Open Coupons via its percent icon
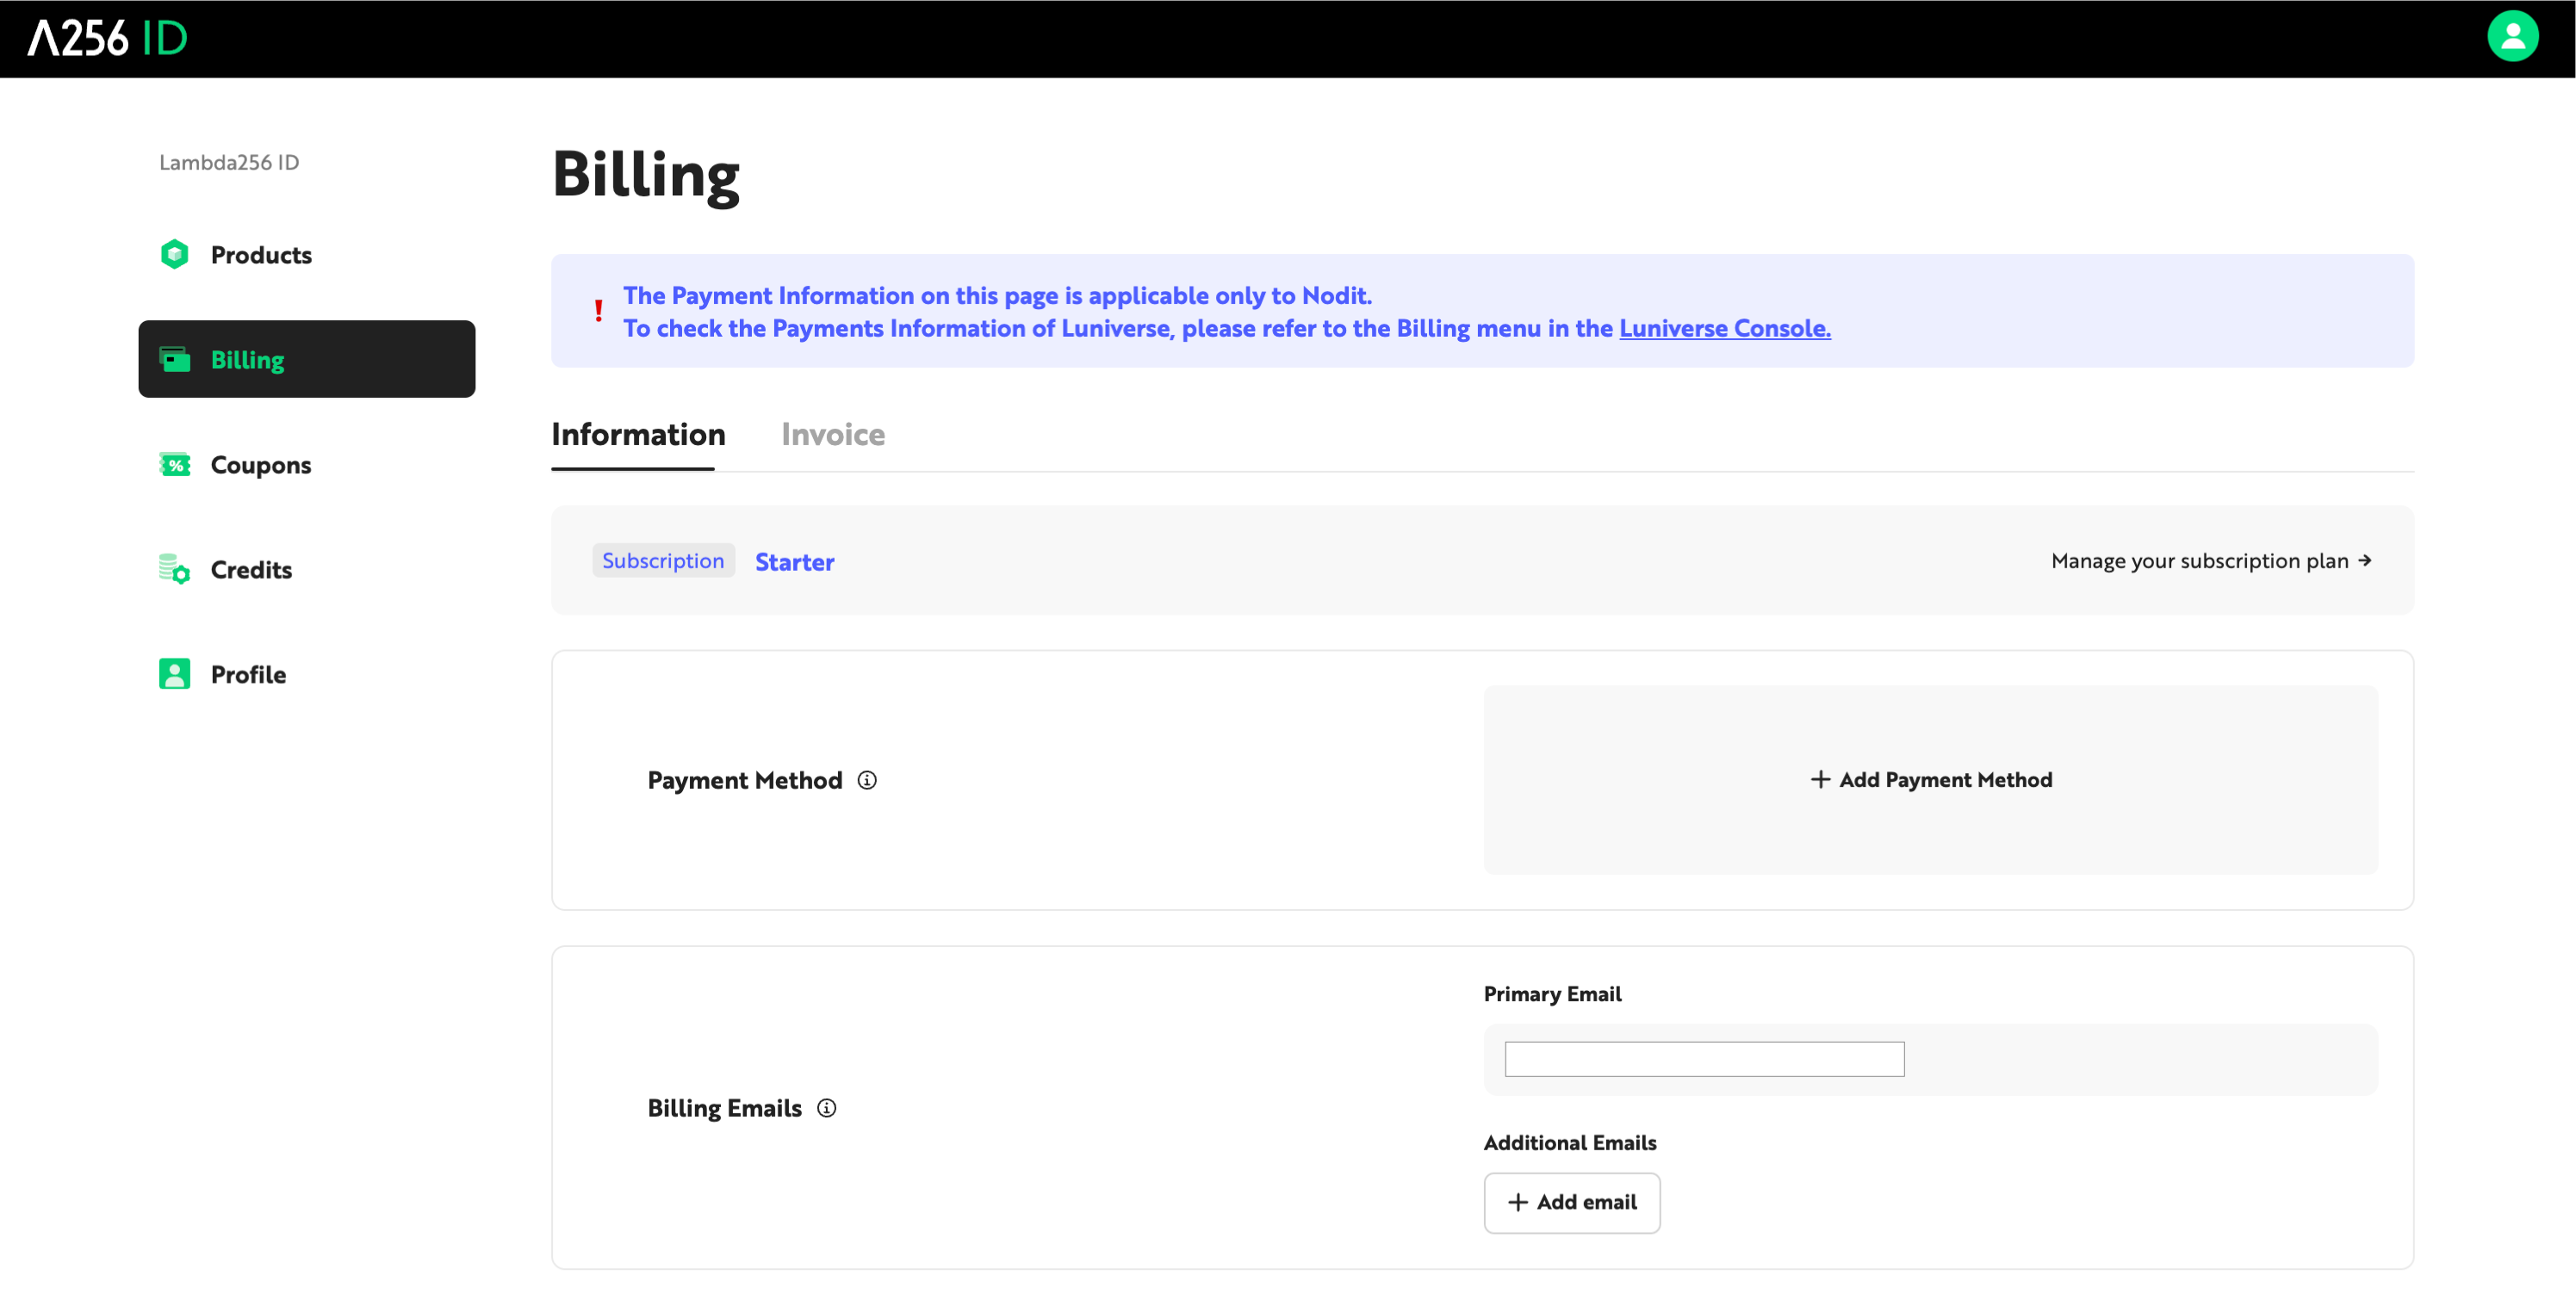The height and width of the screenshot is (1294, 2576). [x=175, y=464]
